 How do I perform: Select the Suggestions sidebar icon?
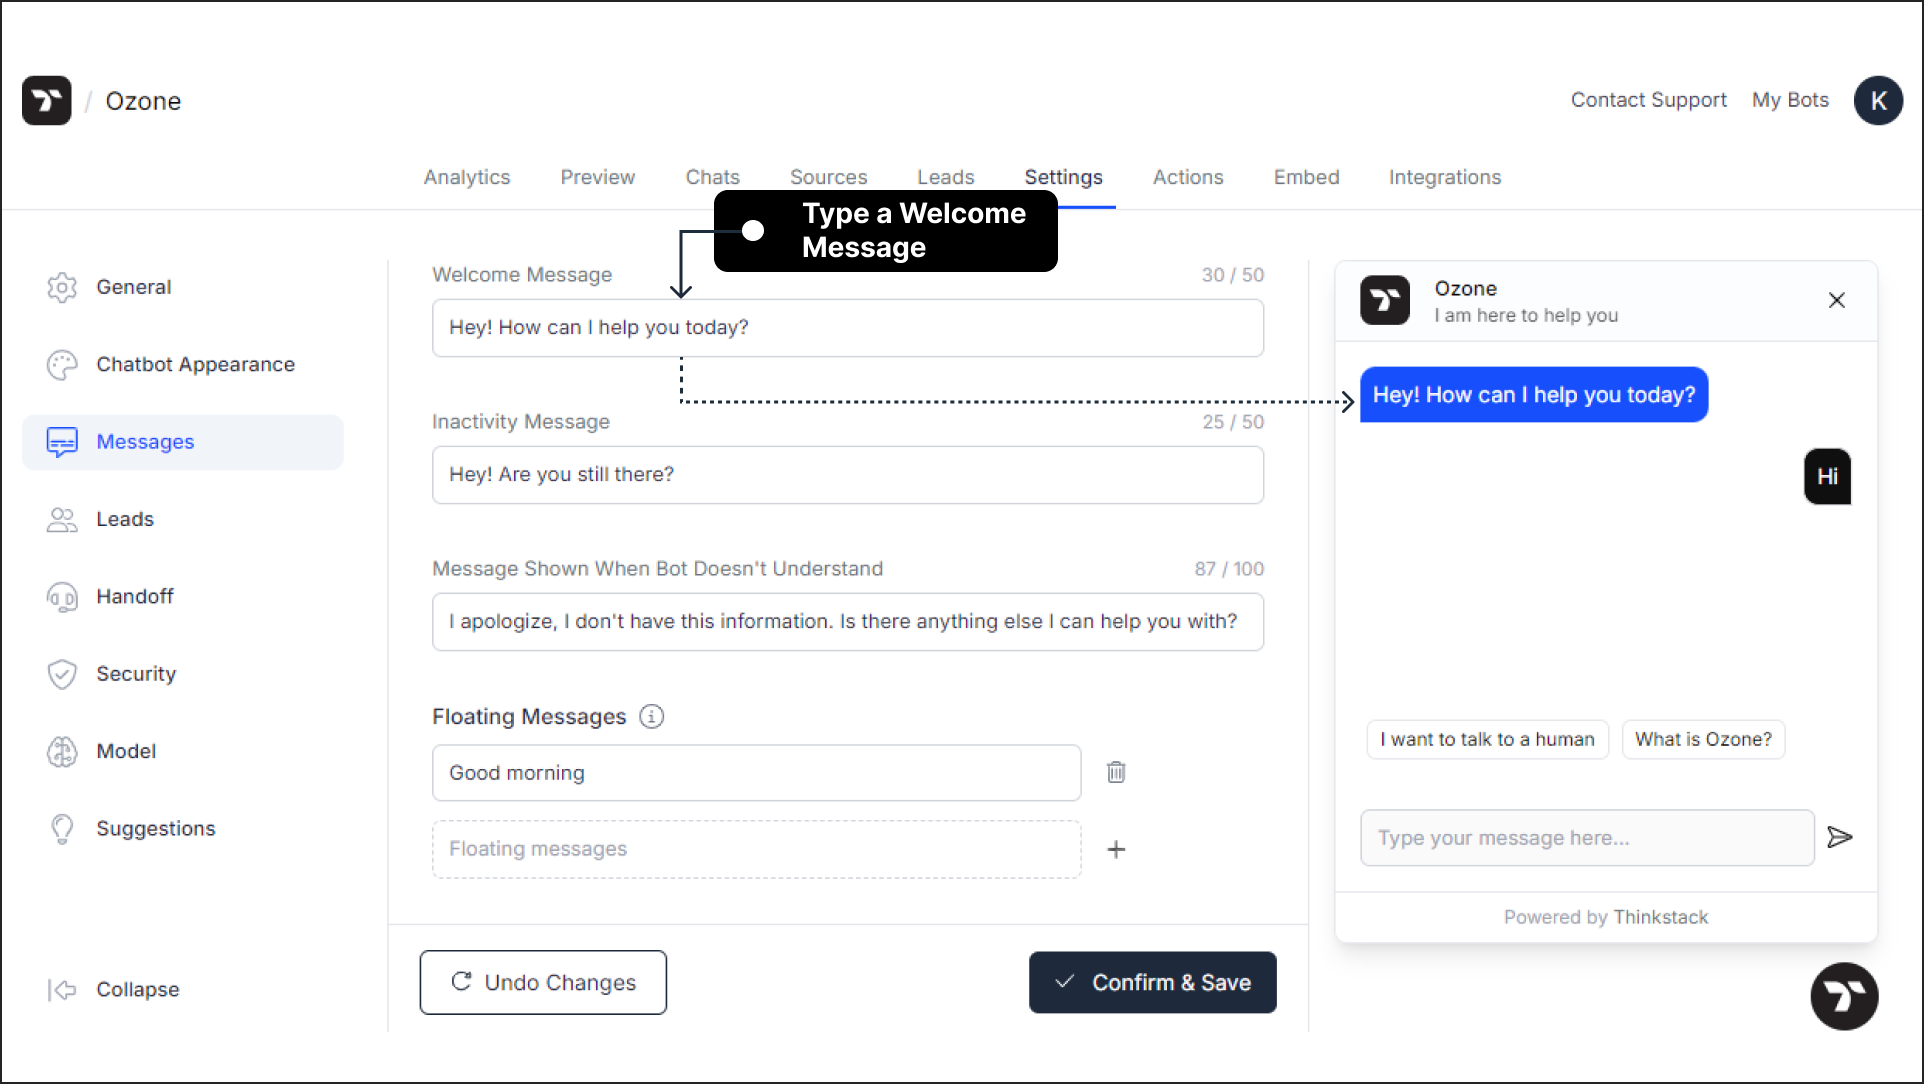click(61, 828)
